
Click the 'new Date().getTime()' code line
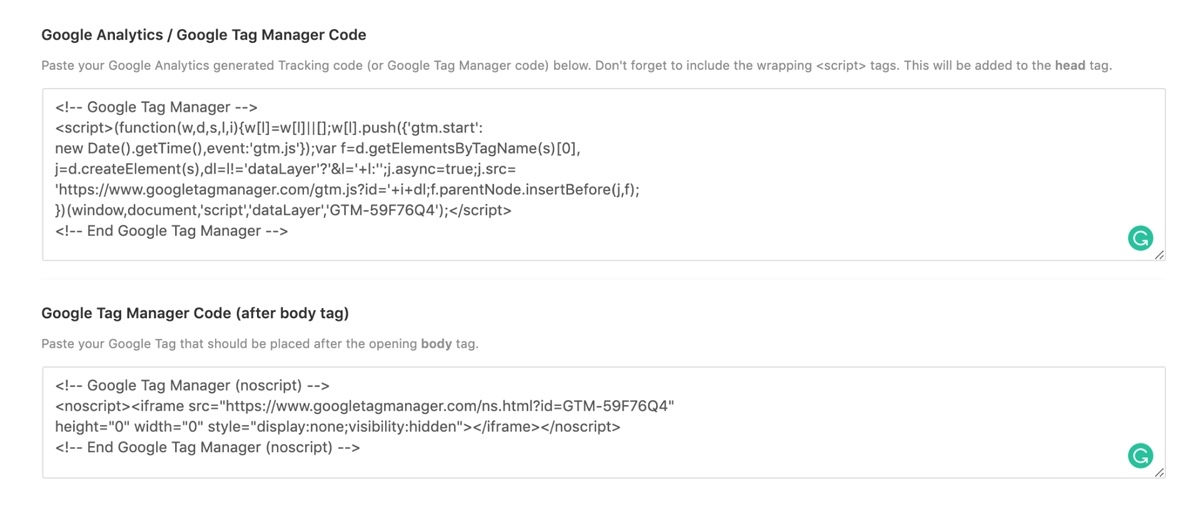coord(318,148)
